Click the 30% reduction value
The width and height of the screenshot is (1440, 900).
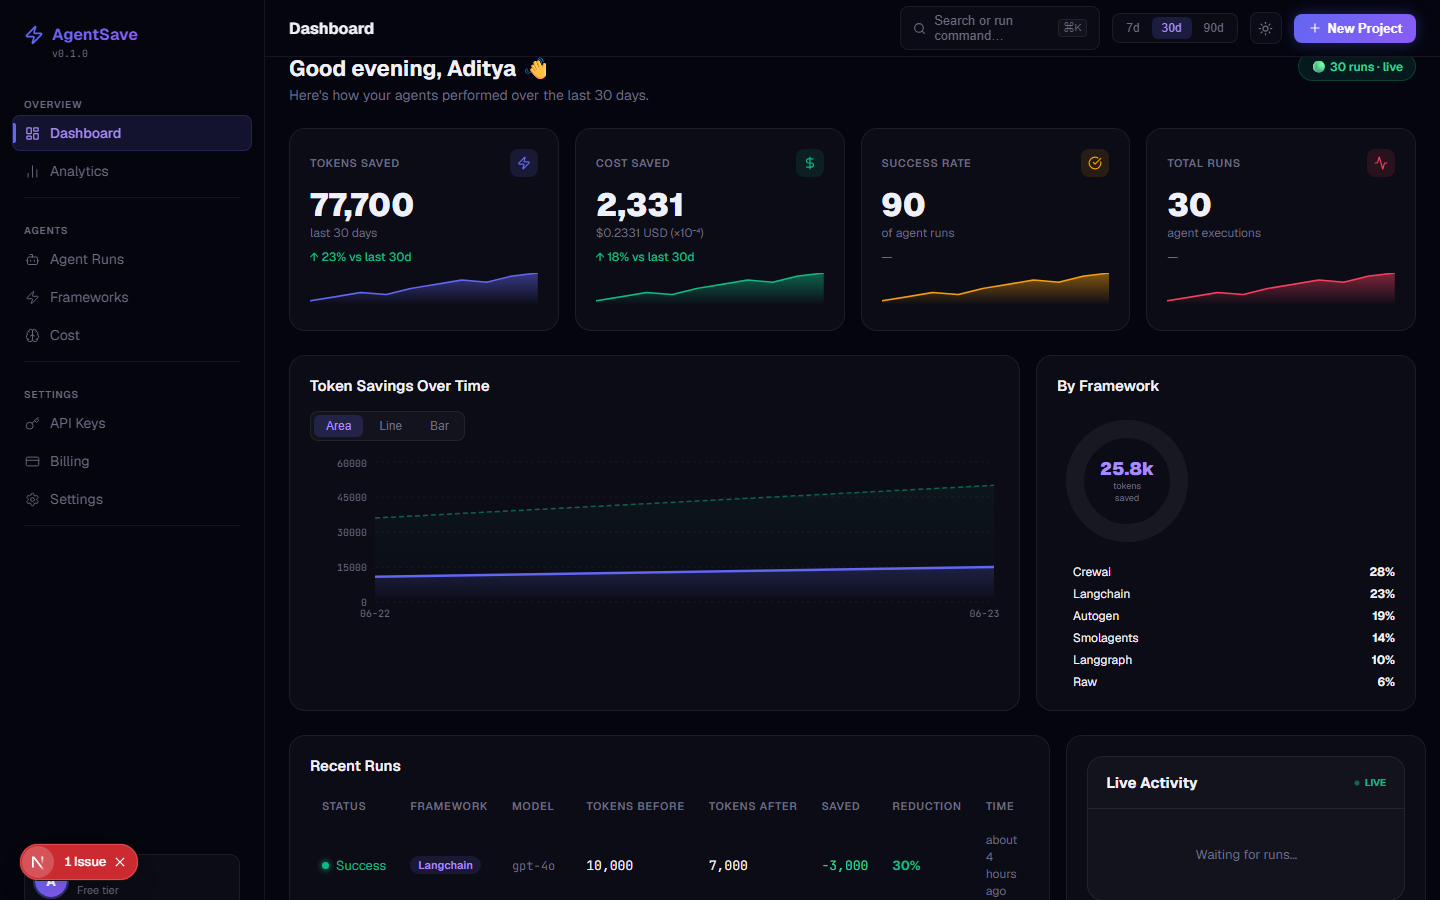pos(907,866)
